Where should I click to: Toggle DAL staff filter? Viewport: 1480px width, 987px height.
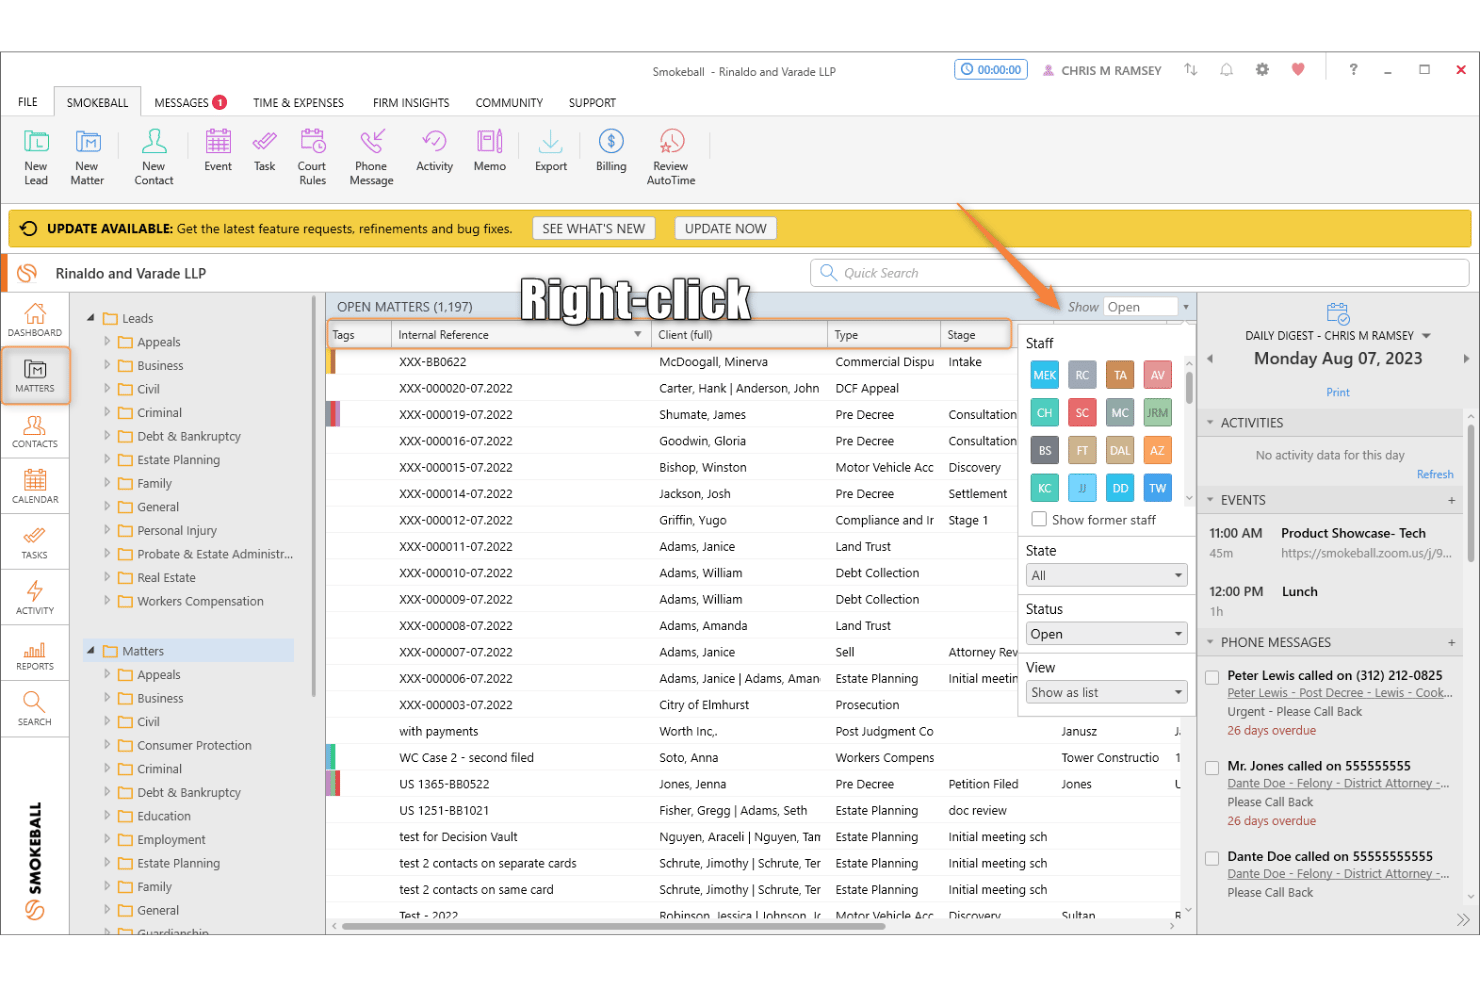pyautogui.click(x=1120, y=450)
